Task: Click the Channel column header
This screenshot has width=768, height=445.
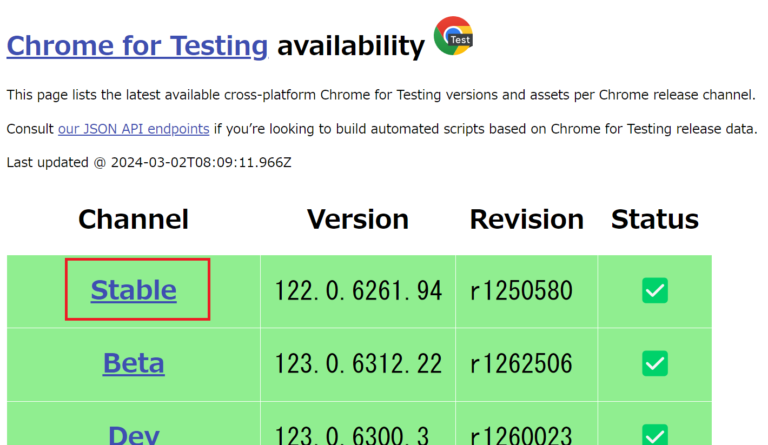Action: (133, 219)
